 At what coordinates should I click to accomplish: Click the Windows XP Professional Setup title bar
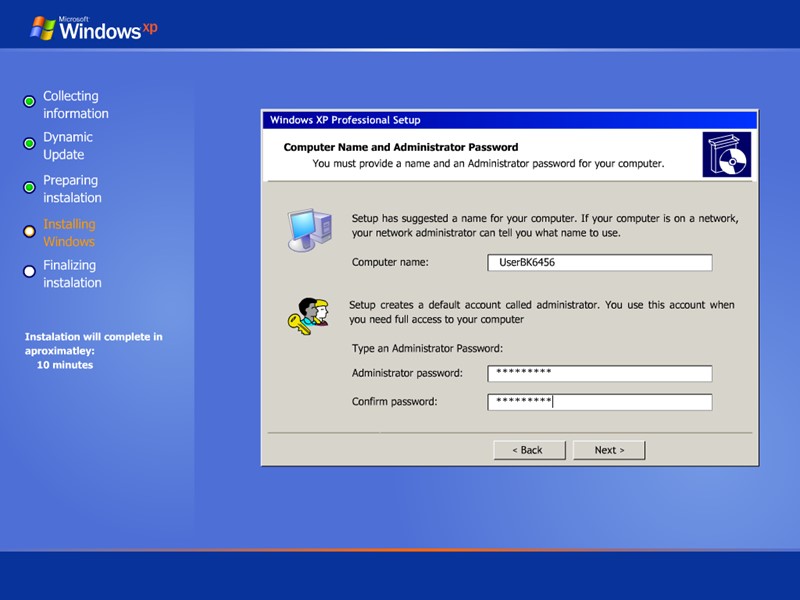pos(509,120)
